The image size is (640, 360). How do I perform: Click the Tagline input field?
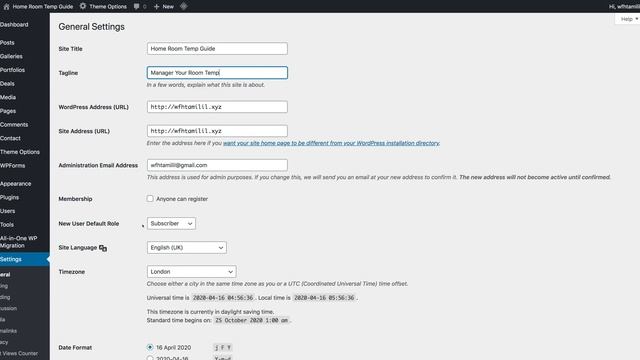pos(217,73)
